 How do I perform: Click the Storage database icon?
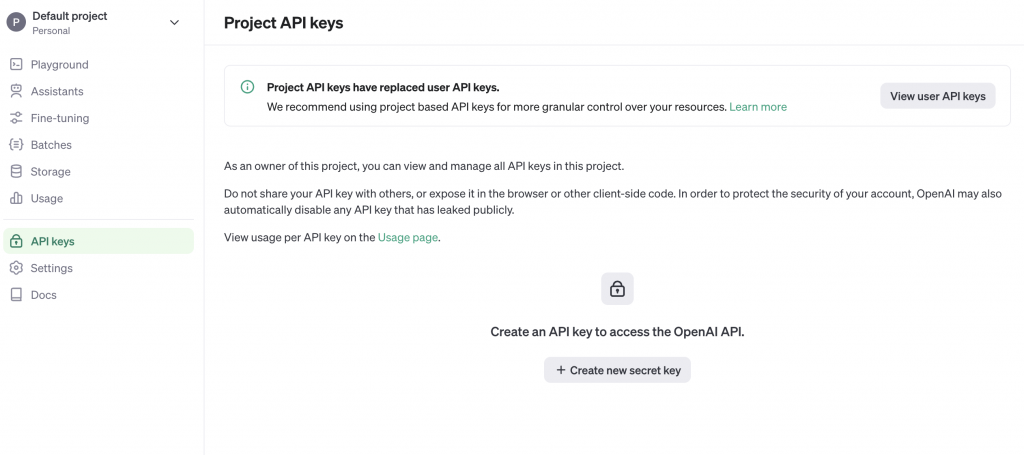click(16, 172)
